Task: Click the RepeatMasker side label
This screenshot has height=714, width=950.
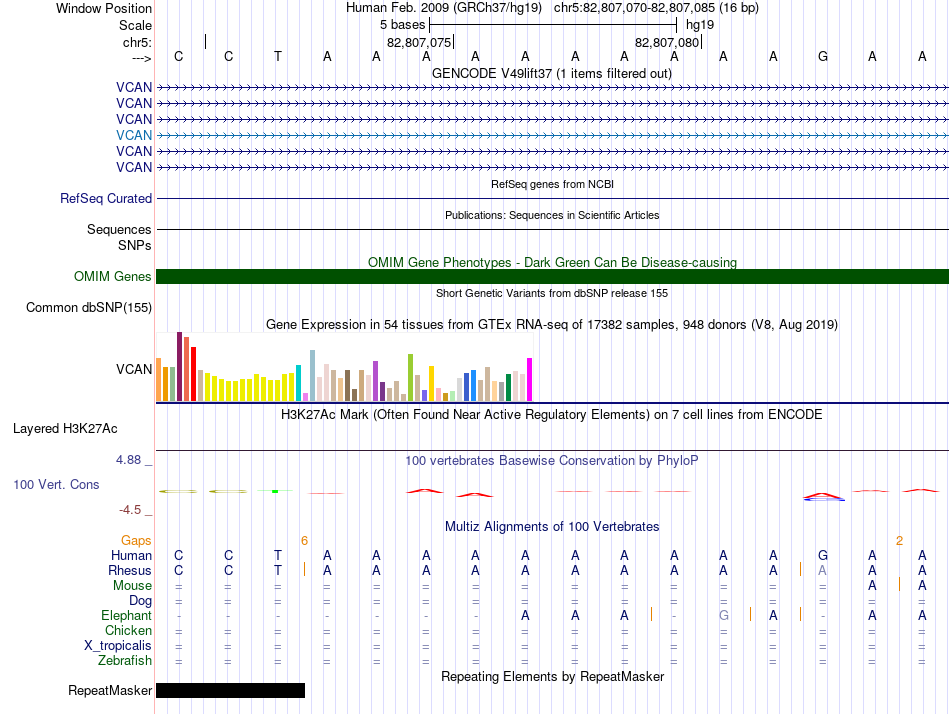Action: coord(110,690)
